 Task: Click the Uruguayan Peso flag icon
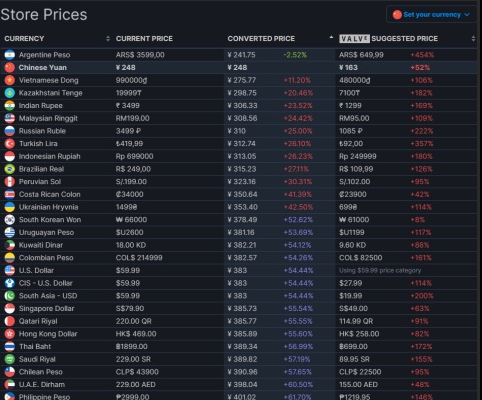tap(10, 232)
